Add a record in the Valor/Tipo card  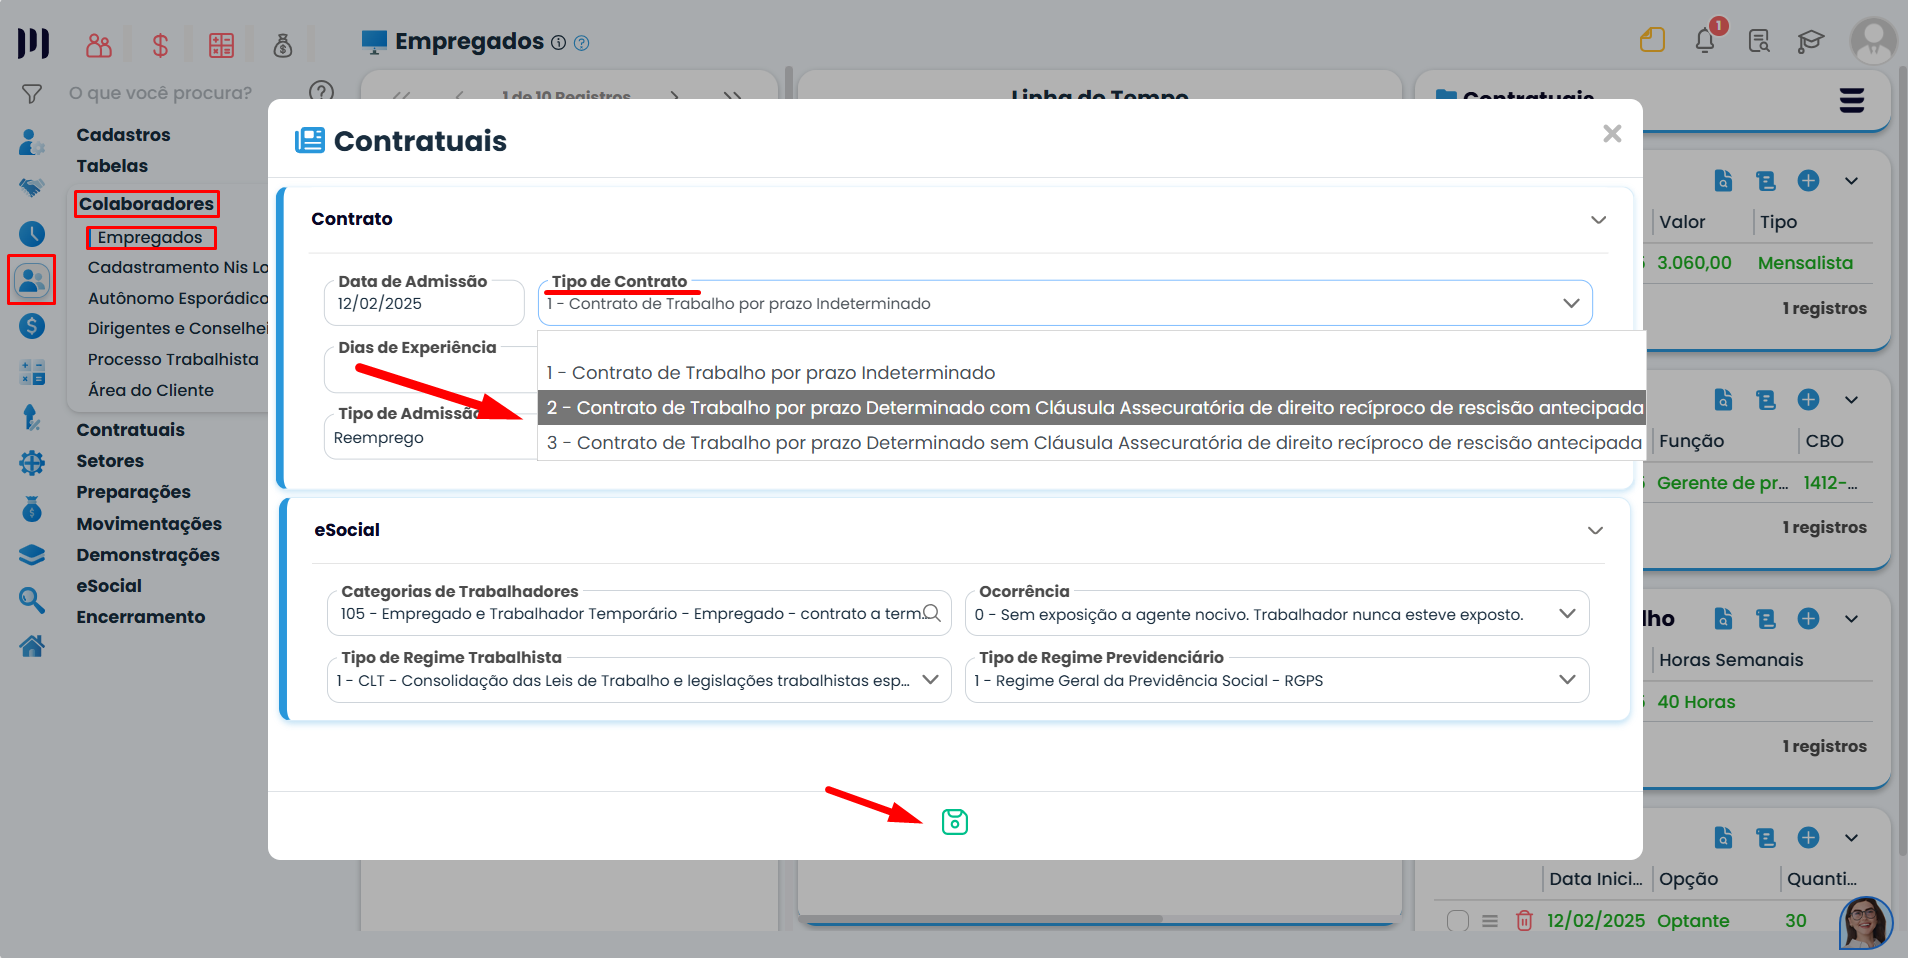coord(1808,181)
